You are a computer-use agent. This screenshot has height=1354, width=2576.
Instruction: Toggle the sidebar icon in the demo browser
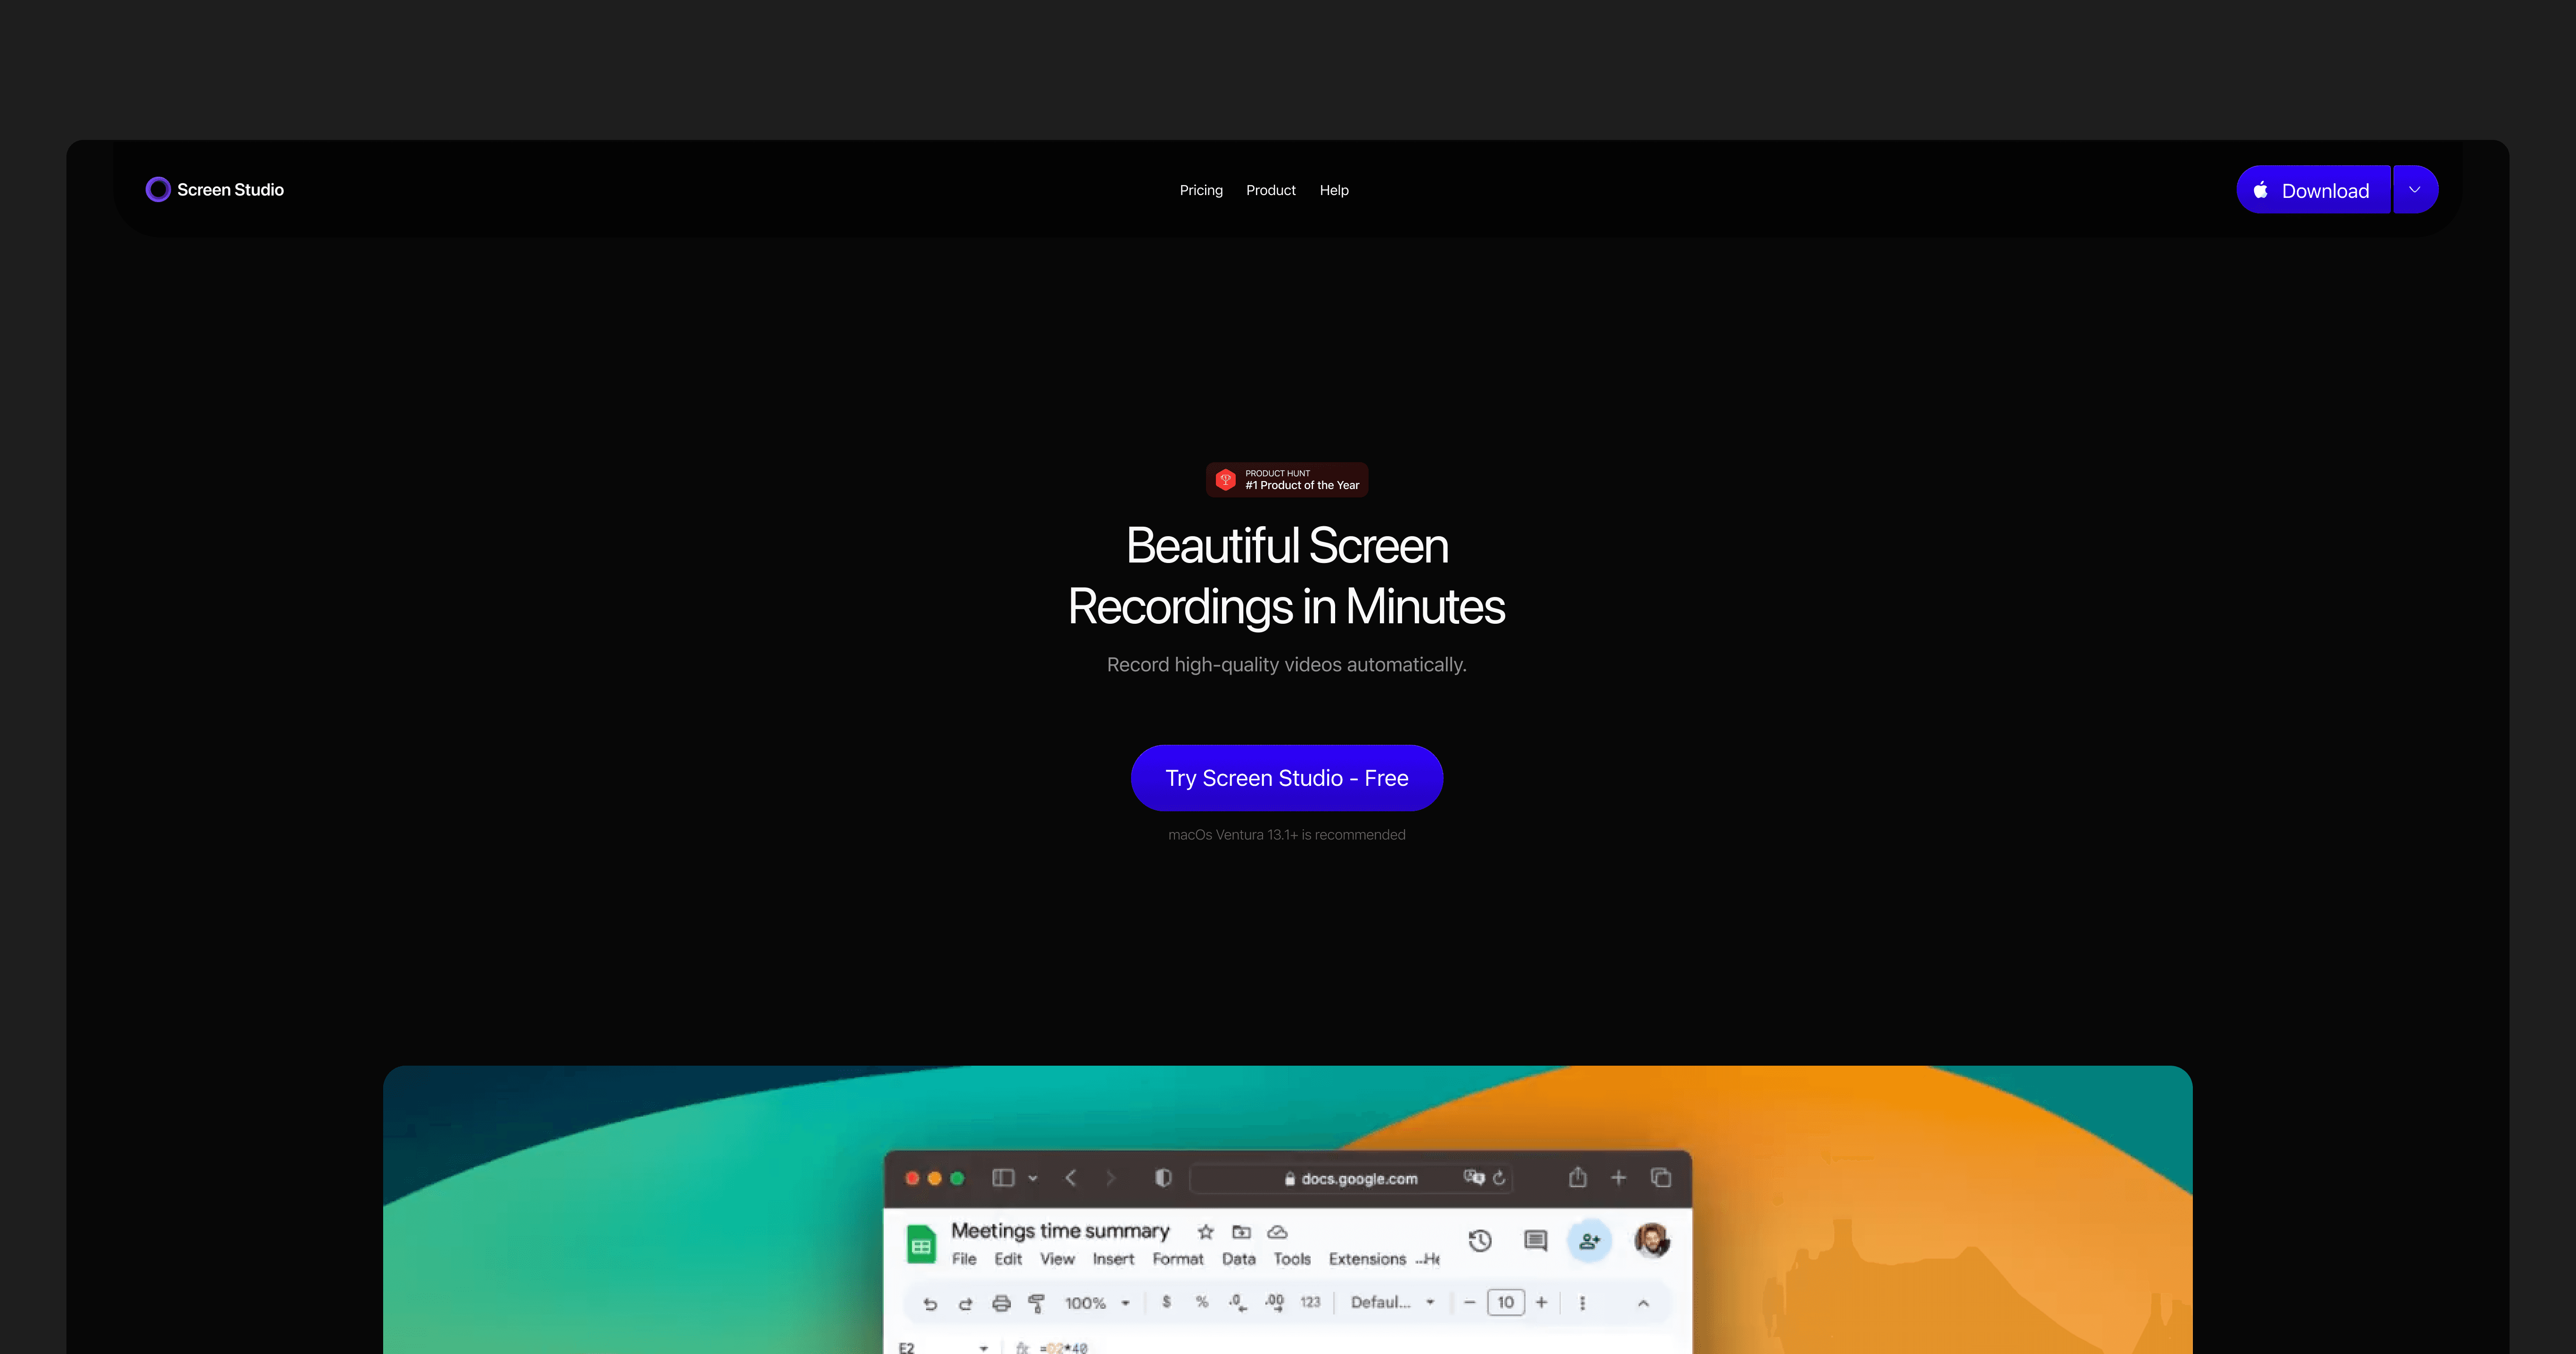tap(1003, 1178)
